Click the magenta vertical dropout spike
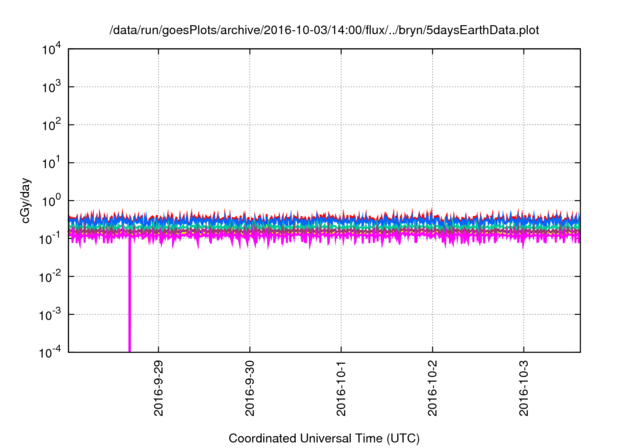Image resolution: width=640 pixels, height=448 pixels. [130, 296]
